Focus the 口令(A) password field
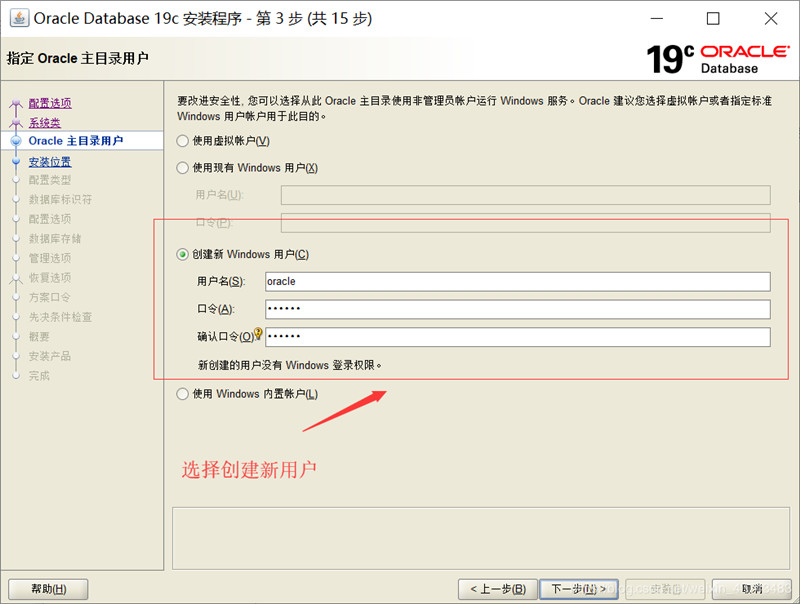800x604 pixels. [517, 309]
